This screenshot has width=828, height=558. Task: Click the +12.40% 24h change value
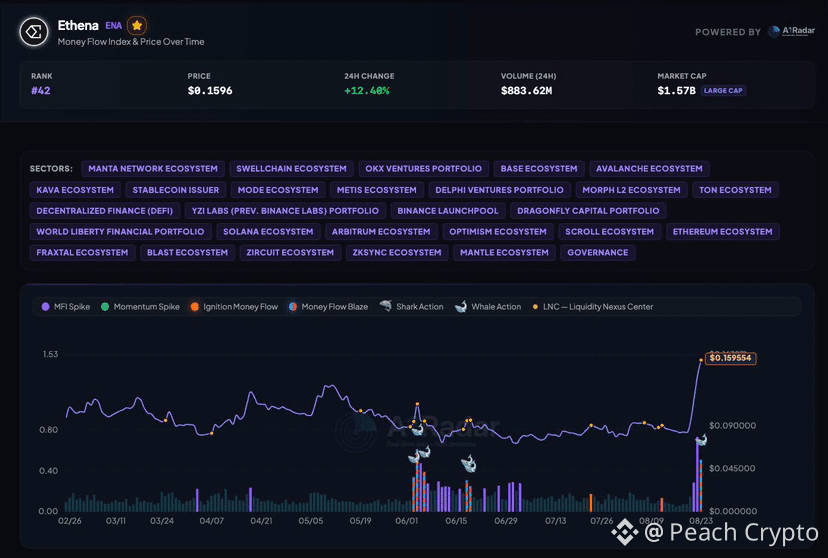coord(366,91)
